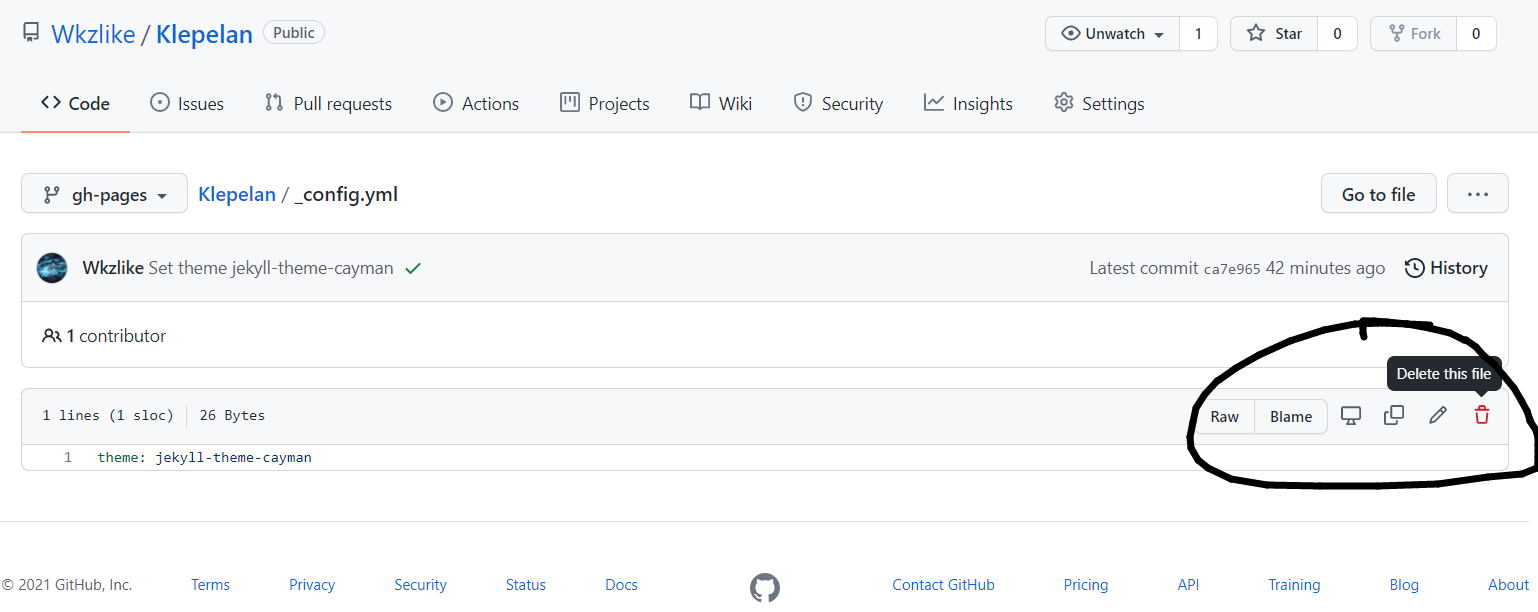Open the Pull requests tab
Viewport: 1538px width, 612px height.
pos(328,104)
